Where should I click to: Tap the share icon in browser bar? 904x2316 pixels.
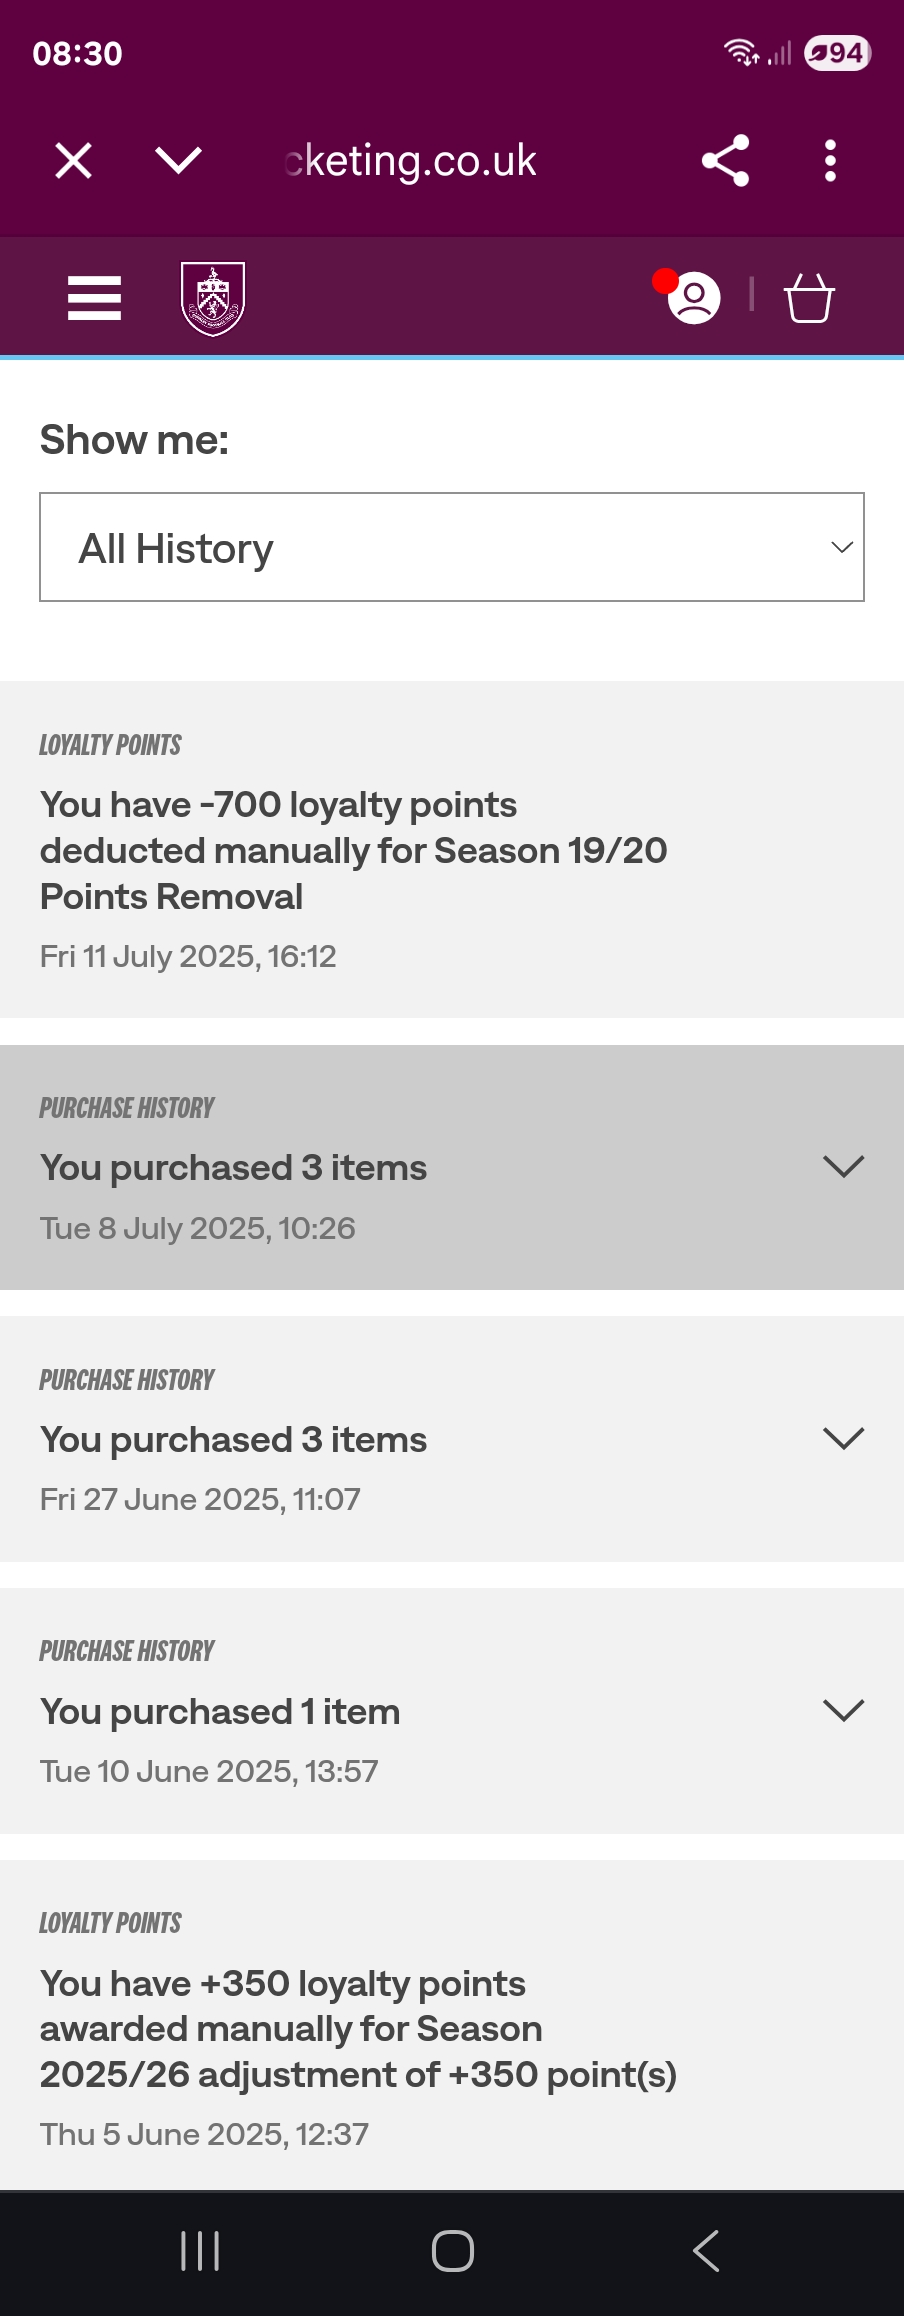click(x=725, y=160)
